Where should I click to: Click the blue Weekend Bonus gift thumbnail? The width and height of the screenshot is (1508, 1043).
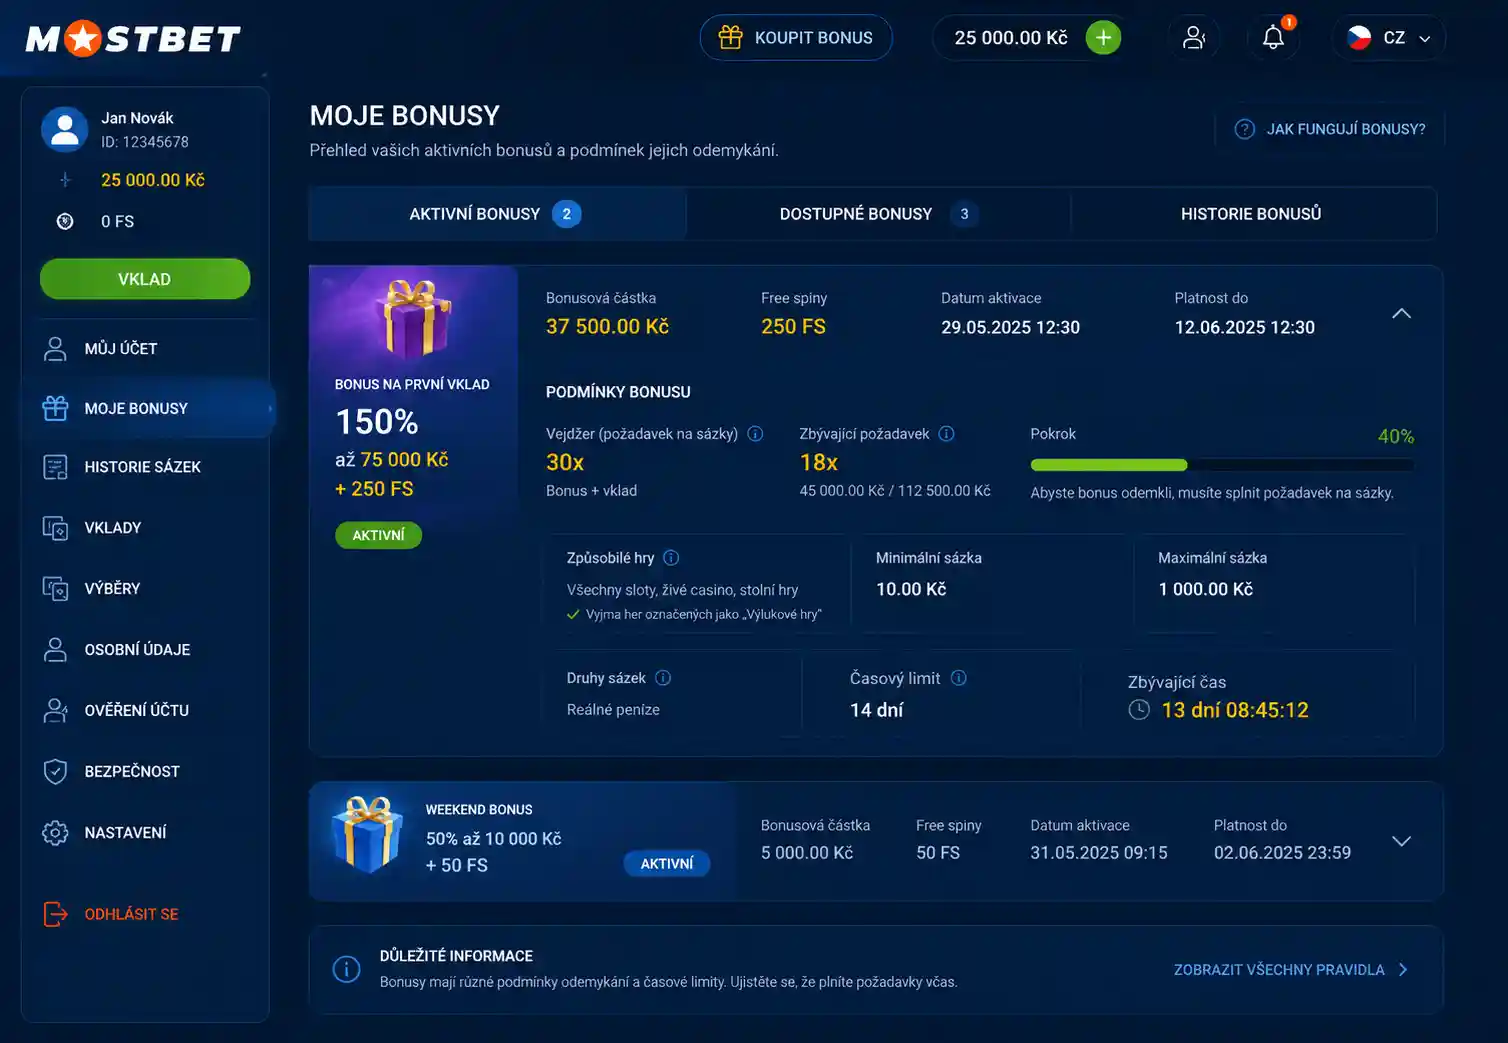[367, 835]
